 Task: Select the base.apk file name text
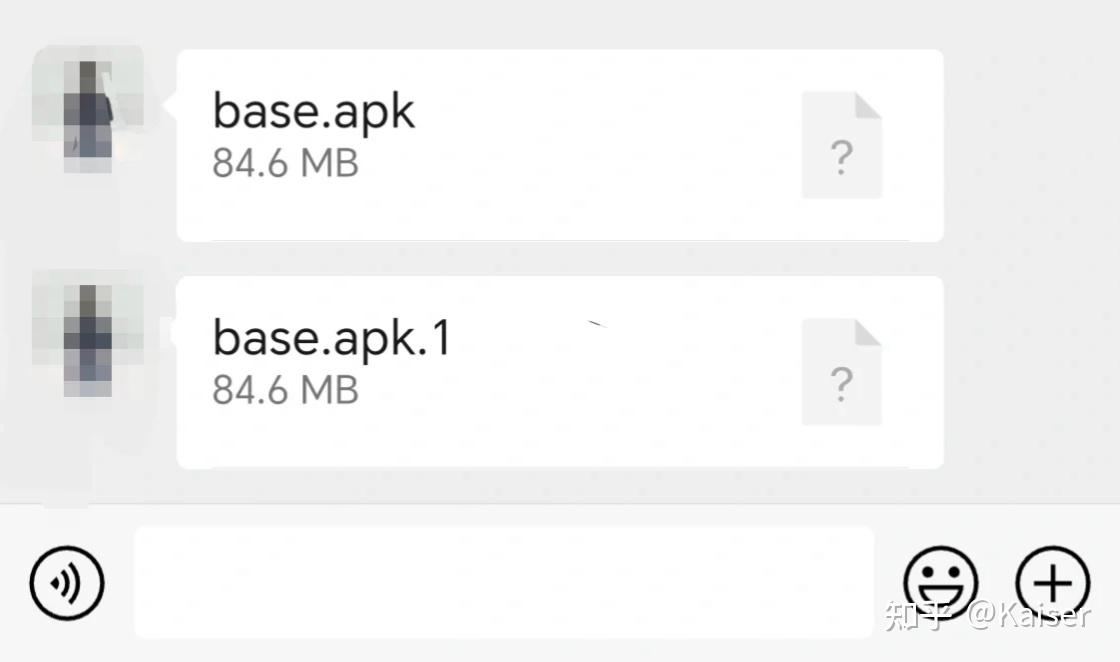[x=314, y=110]
